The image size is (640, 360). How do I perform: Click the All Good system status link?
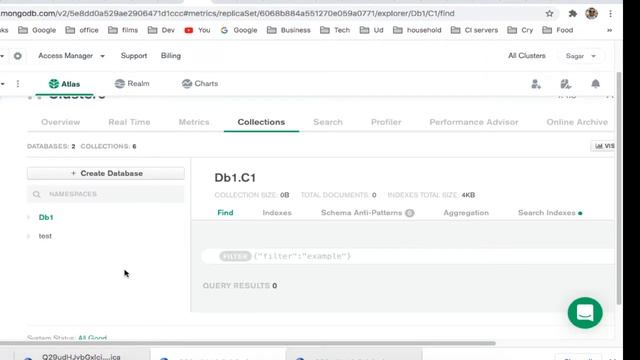(x=92, y=338)
